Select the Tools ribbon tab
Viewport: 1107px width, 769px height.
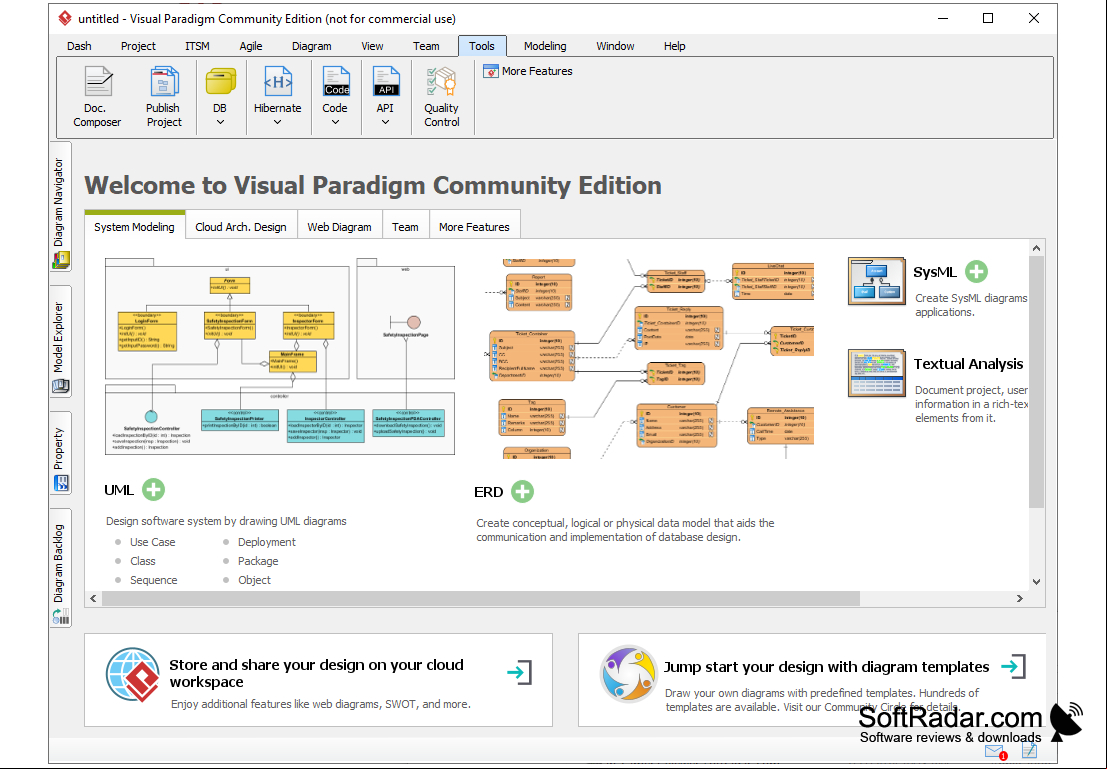coord(482,46)
